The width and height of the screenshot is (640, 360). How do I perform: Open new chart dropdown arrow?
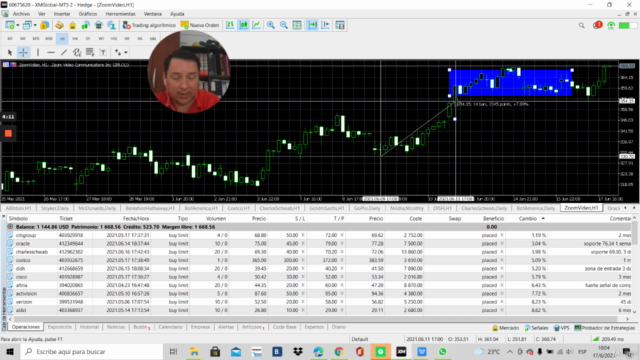pos(18,25)
